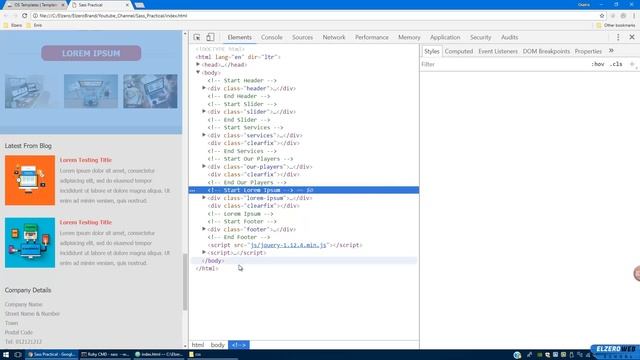Switch to index.html editor taskbar window
Viewport: 640px width, 360px height.
159,354
